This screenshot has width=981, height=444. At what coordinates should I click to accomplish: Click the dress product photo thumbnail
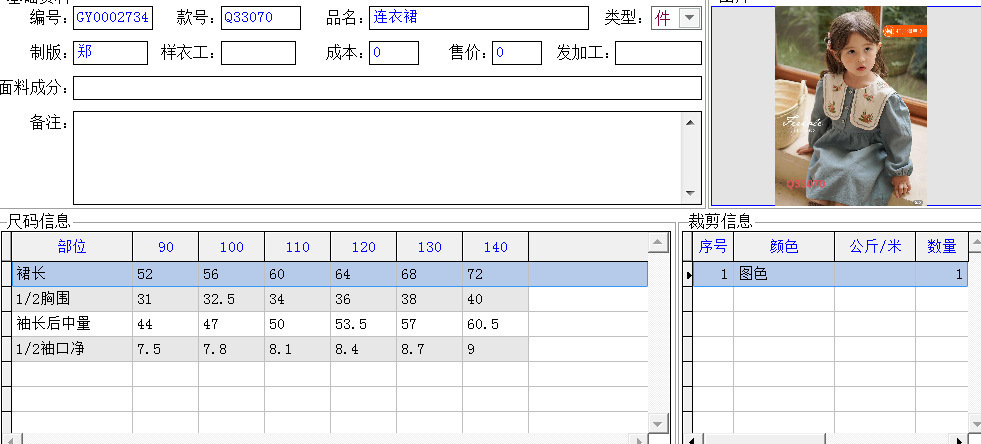pos(850,106)
